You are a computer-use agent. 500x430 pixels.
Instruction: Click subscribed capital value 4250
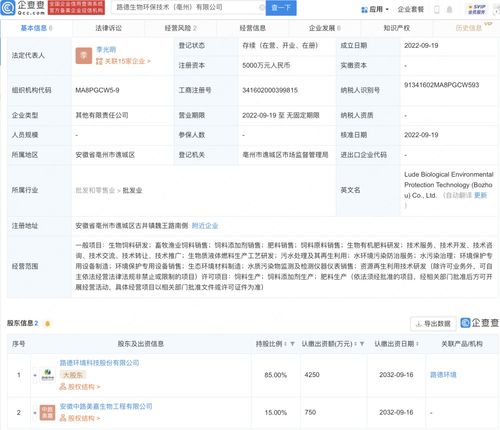[x=312, y=375]
